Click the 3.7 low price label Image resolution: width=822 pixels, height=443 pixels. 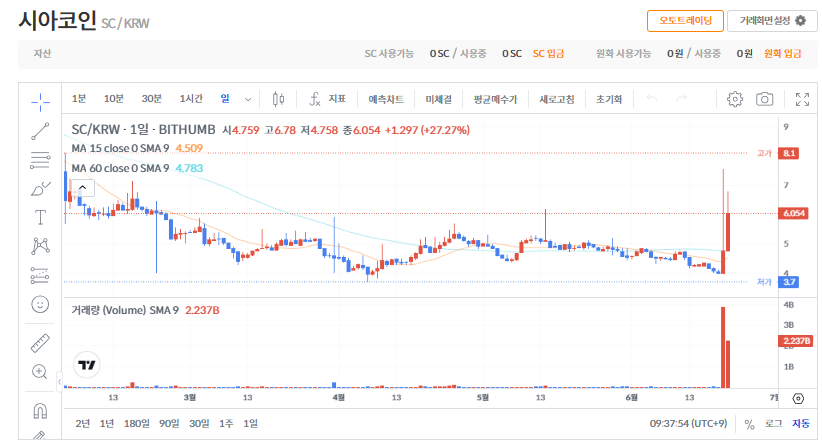[x=789, y=282]
